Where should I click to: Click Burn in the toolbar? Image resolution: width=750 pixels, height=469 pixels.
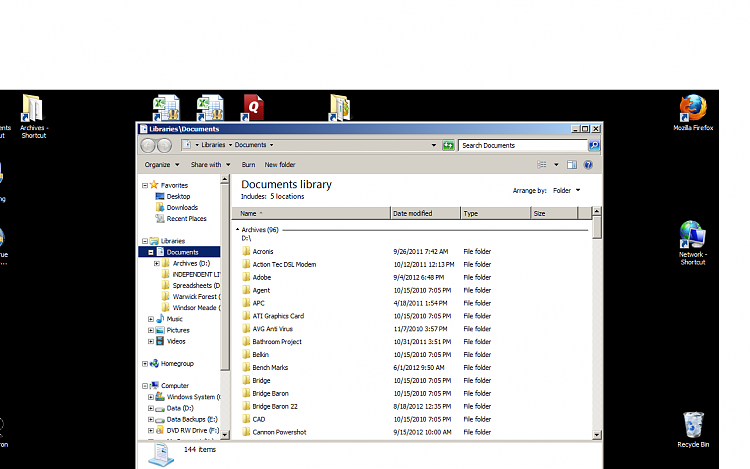click(x=248, y=164)
